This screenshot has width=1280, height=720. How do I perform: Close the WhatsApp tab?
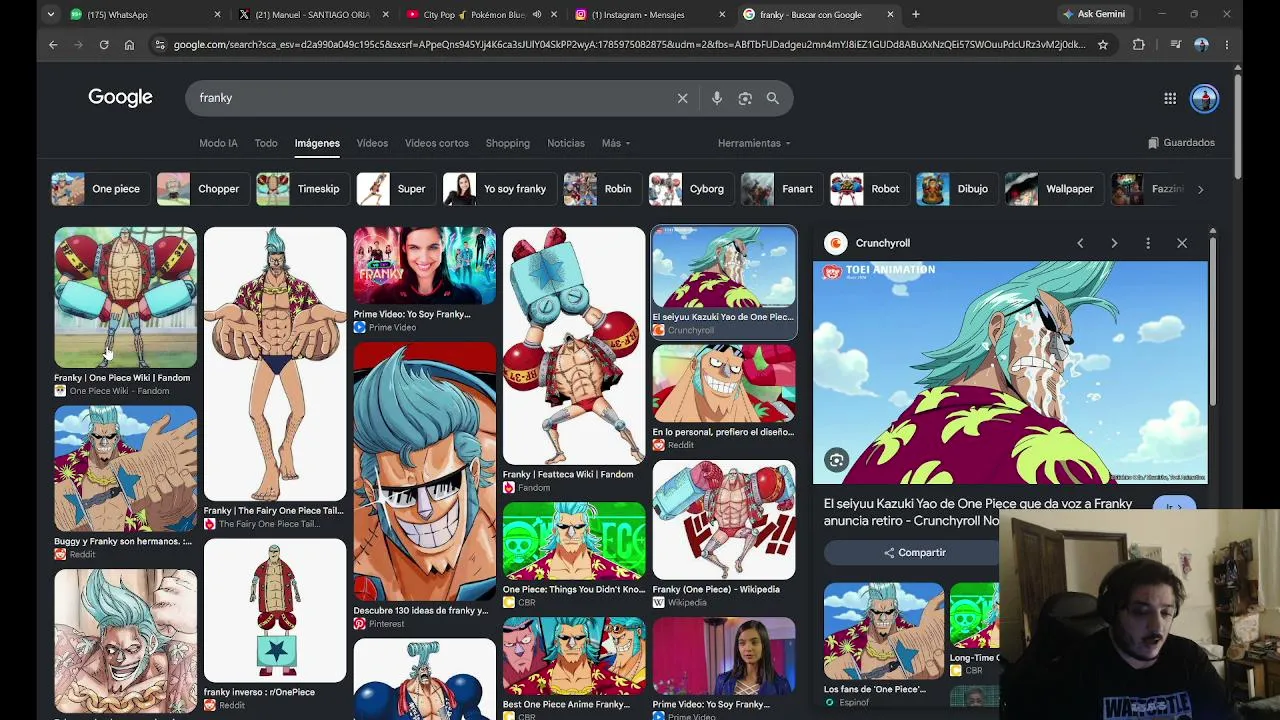pos(218,14)
